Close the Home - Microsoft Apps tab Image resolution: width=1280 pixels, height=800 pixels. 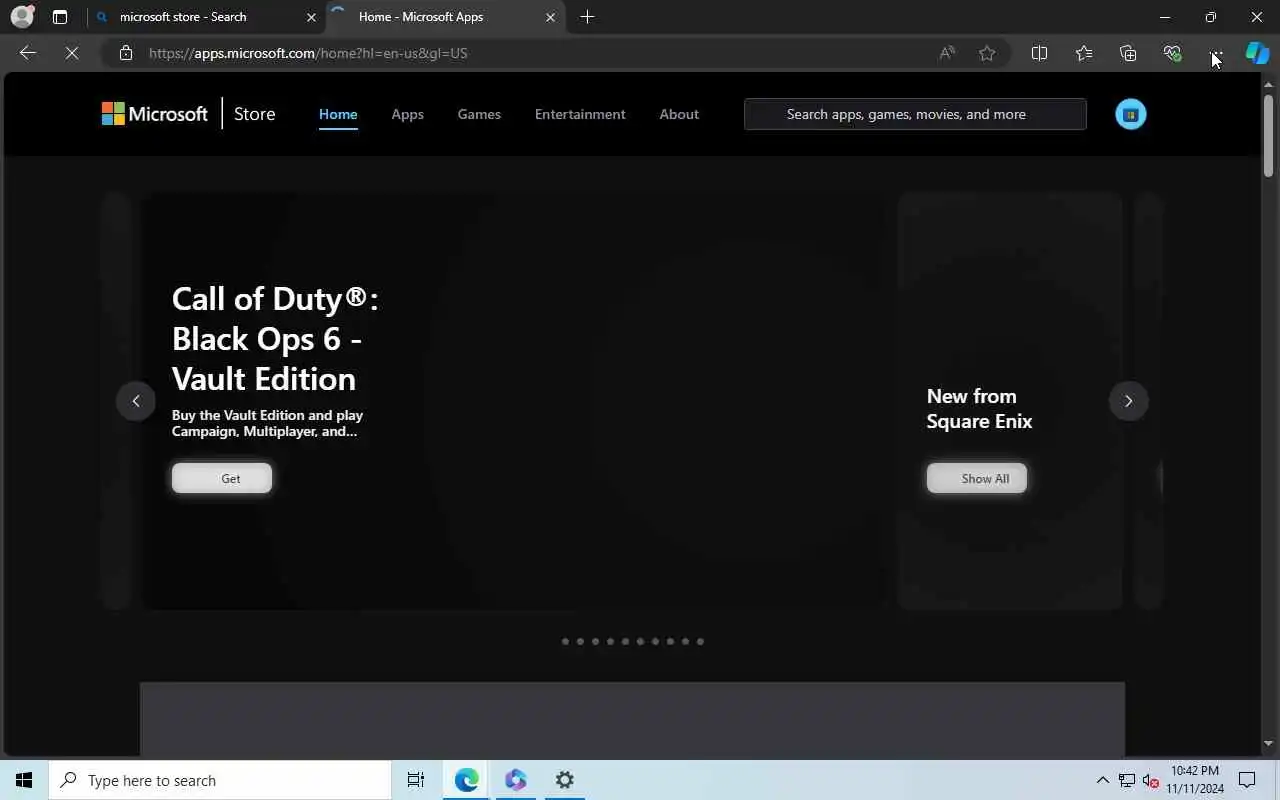[x=550, y=17]
